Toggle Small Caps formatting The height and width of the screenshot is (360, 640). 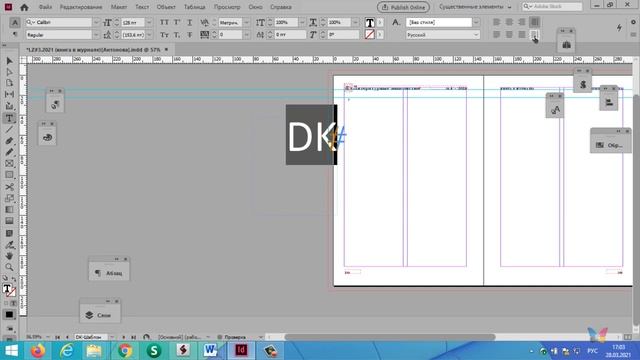coord(164,35)
